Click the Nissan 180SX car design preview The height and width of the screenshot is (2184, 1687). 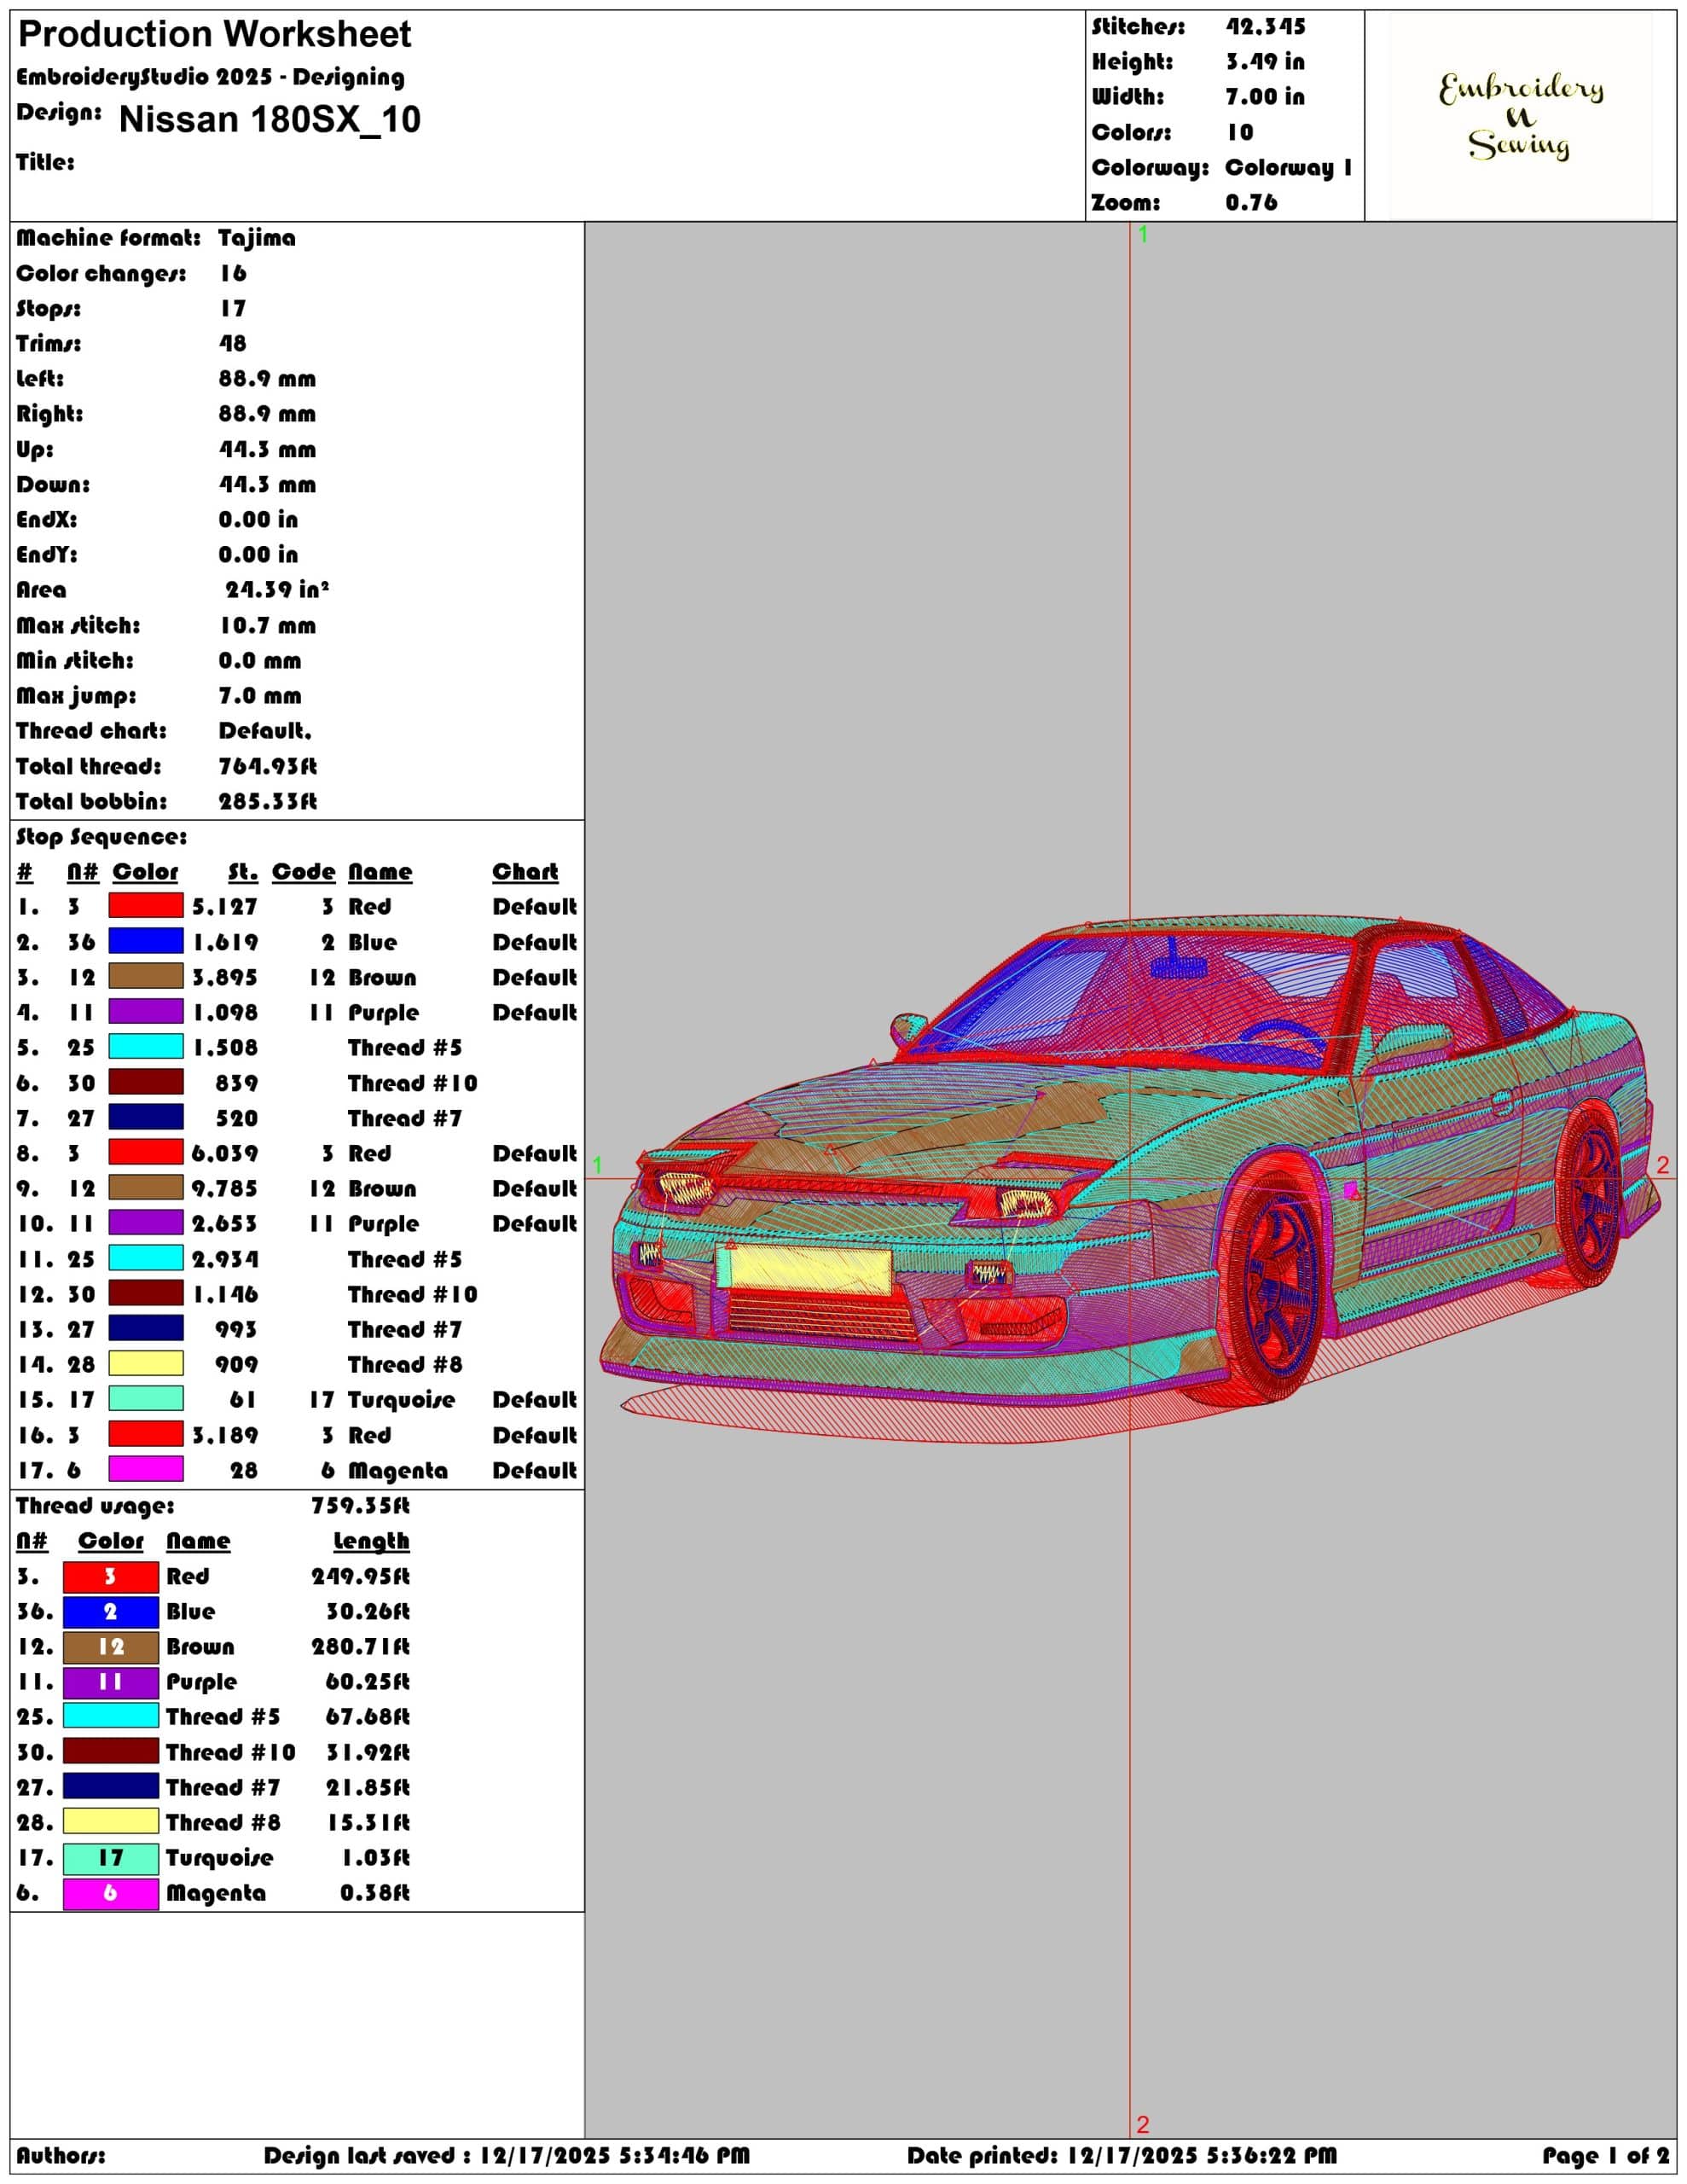point(1130,1180)
